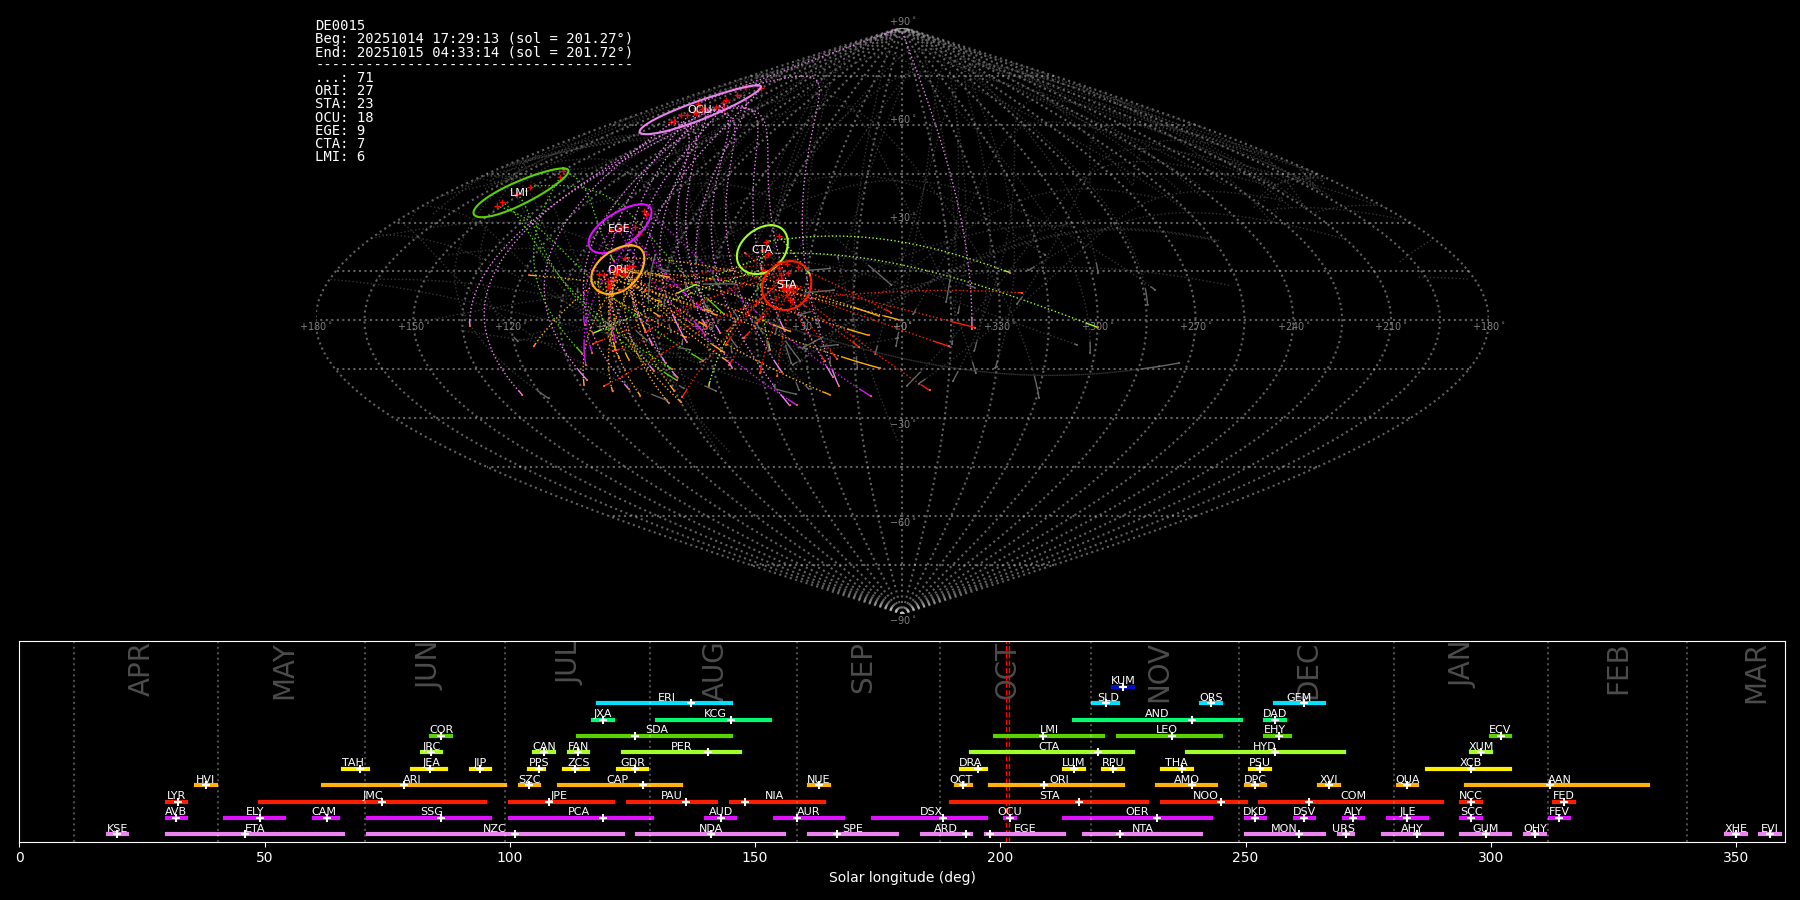Click the EGE radiant ellipse label on the sky map

[x=619, y=229]
